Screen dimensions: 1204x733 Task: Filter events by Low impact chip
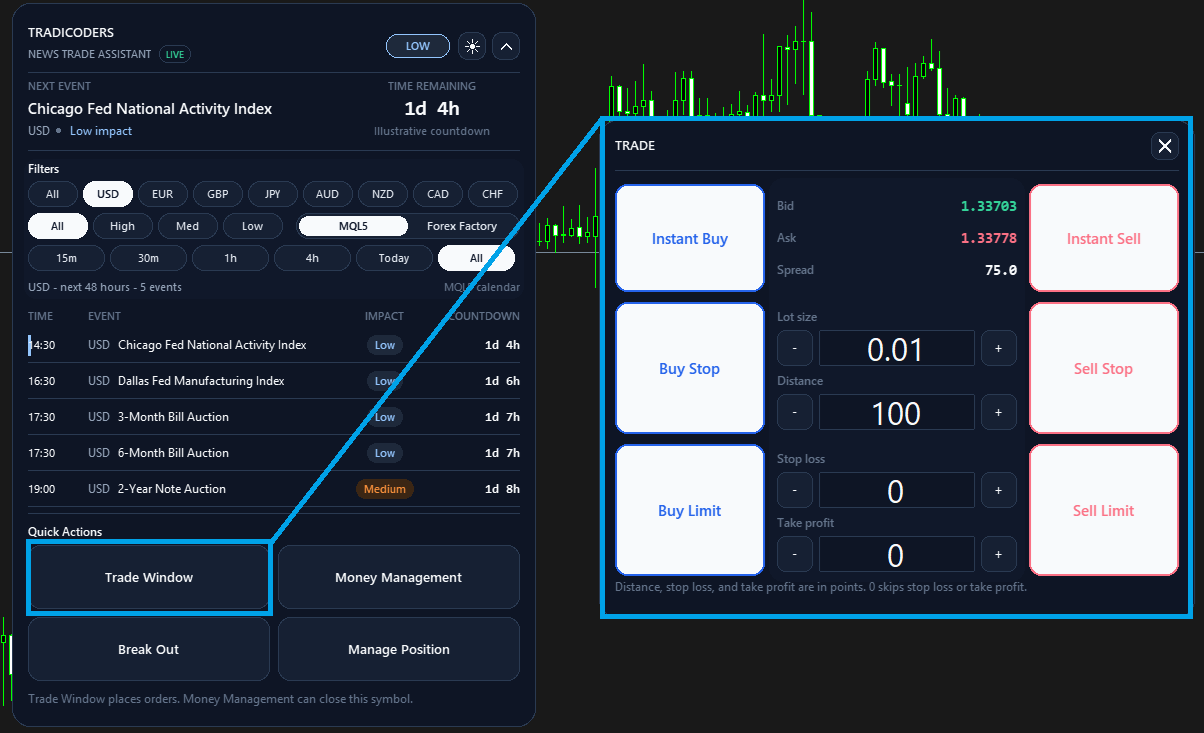pos(253,226)
